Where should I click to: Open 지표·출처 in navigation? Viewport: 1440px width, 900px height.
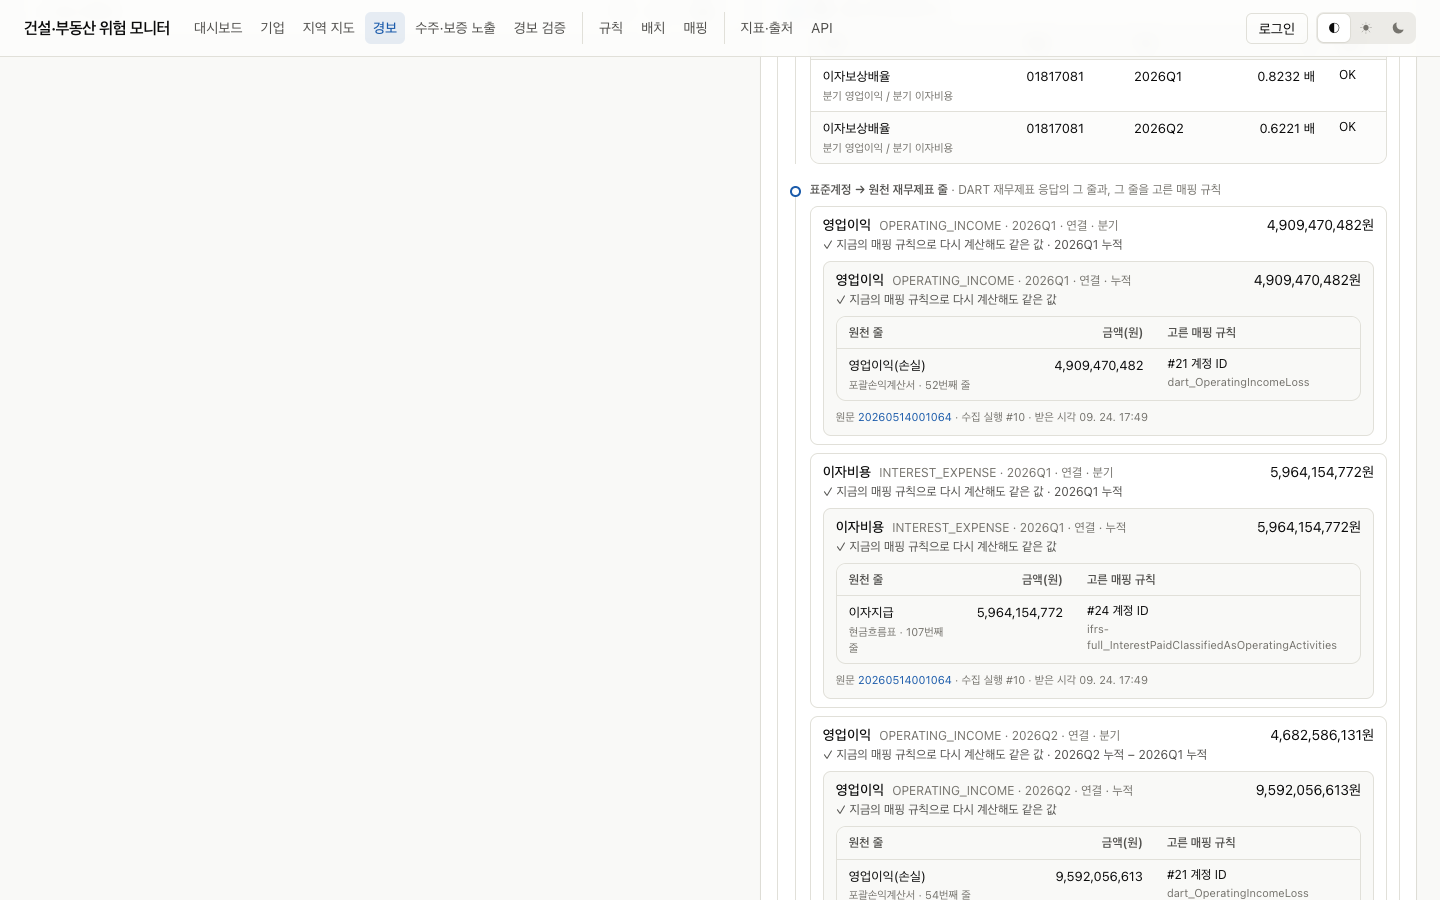pyautogui.click(x=766, y=28)
